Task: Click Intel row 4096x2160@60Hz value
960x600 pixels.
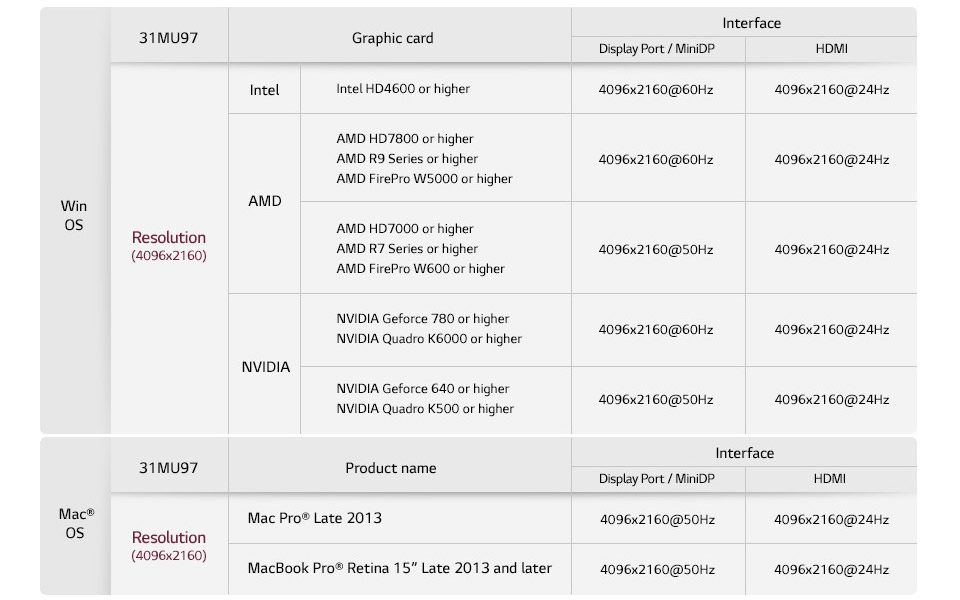Action: click(656, 90)
